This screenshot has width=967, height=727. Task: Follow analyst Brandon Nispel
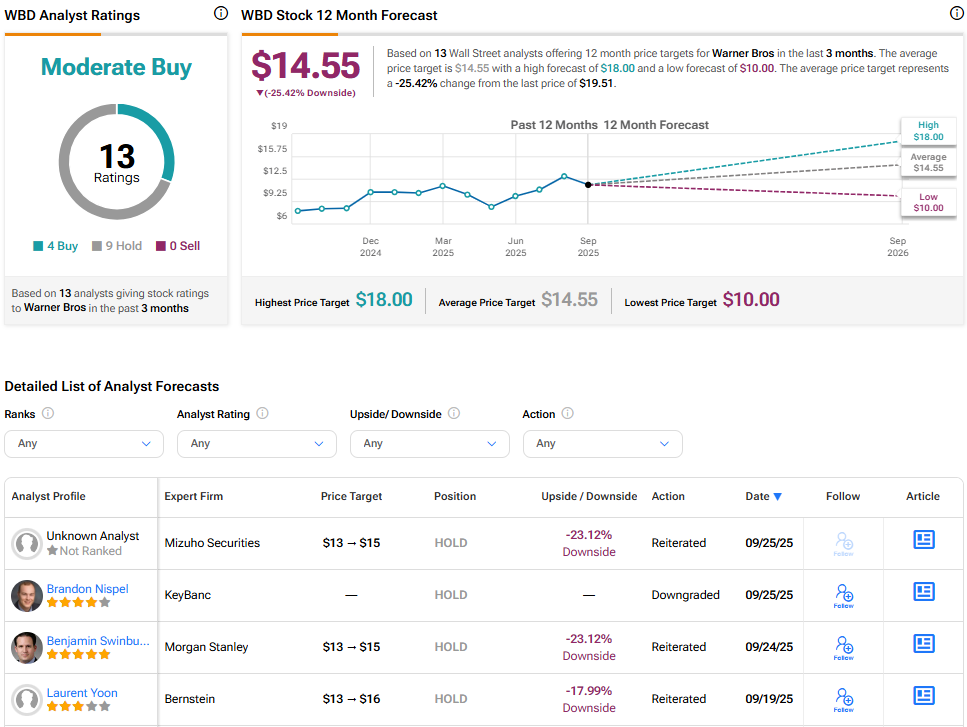click(844, 596)
